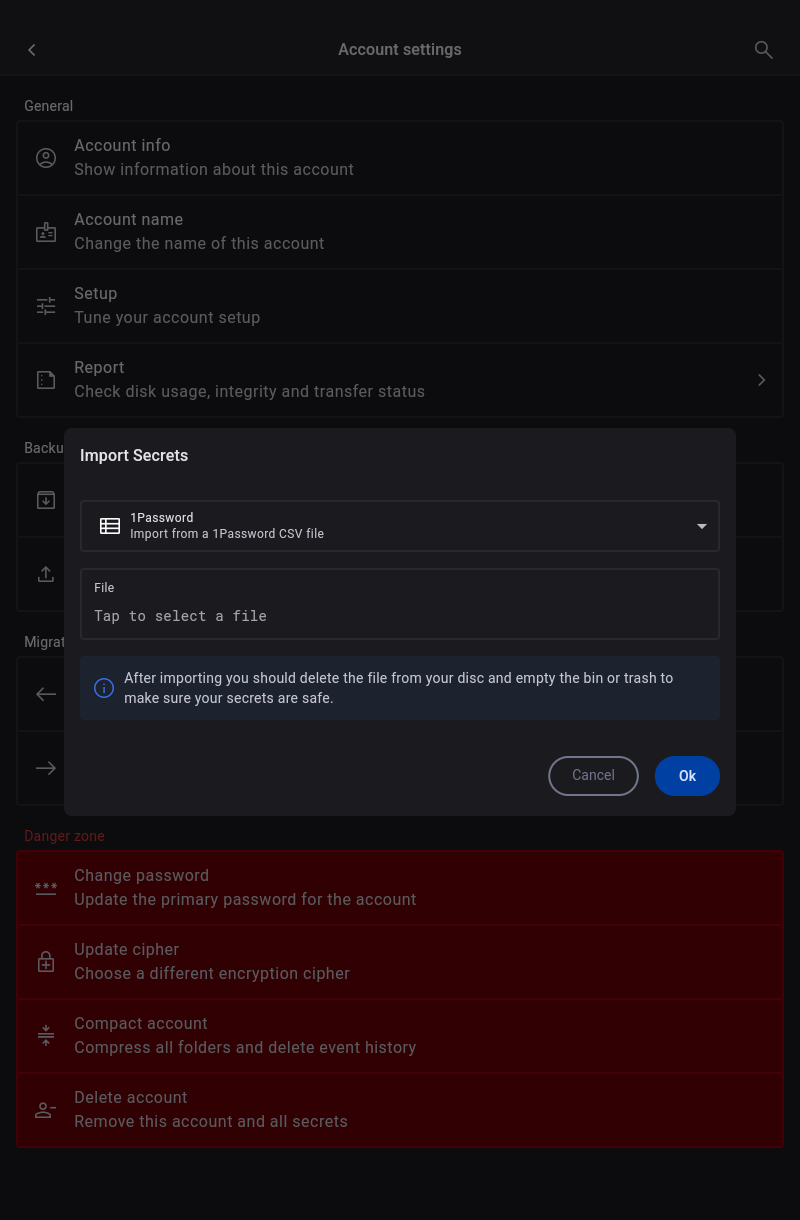Screen dimensions: 800x1220
Task: Click the Report document icon
Action: [46, 380]
